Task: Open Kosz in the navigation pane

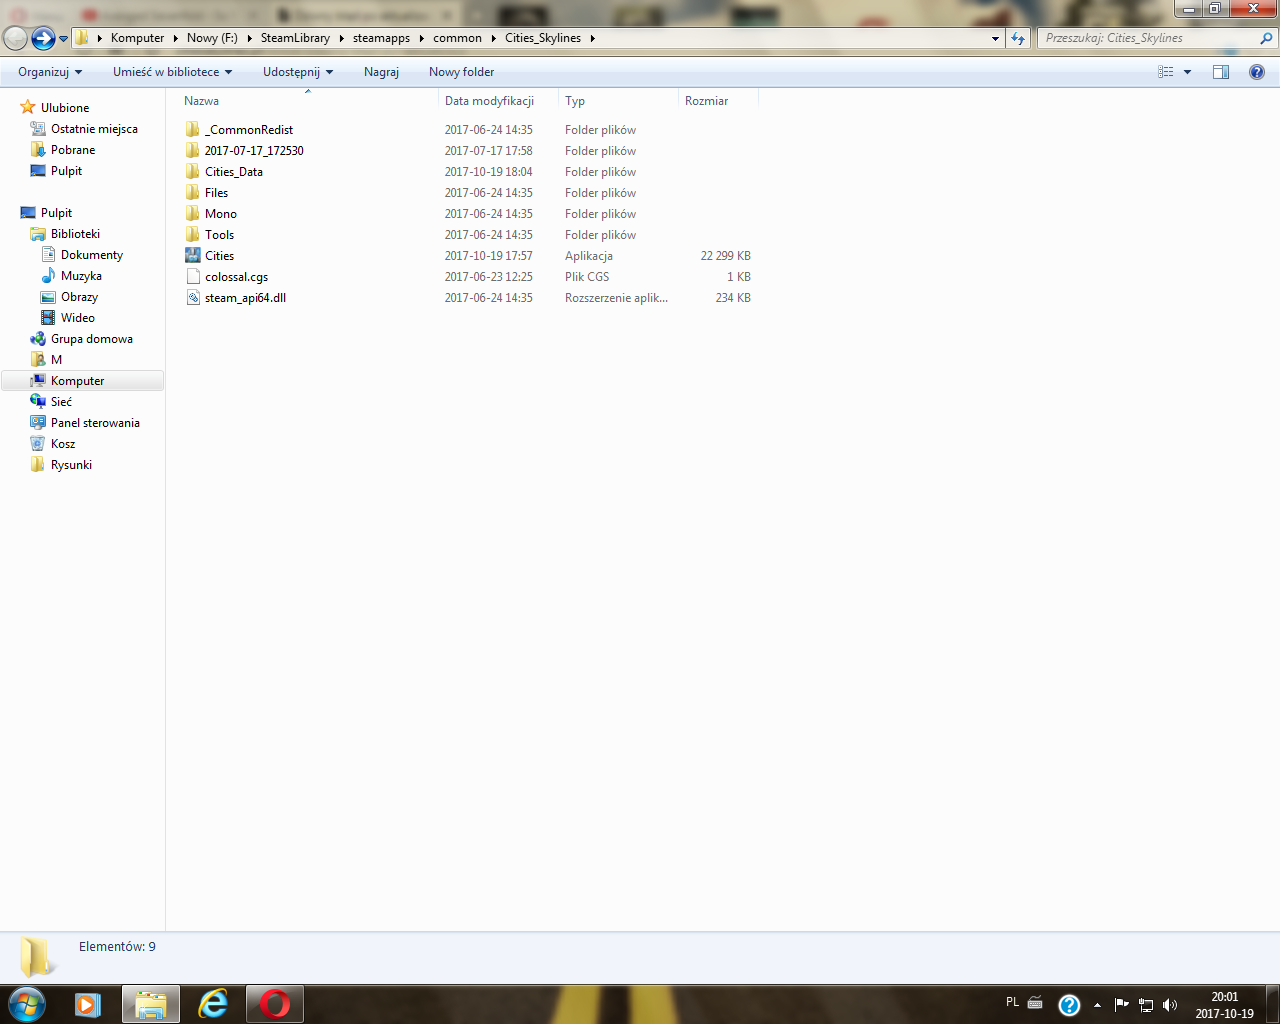Action: click(x=63, y=444)
